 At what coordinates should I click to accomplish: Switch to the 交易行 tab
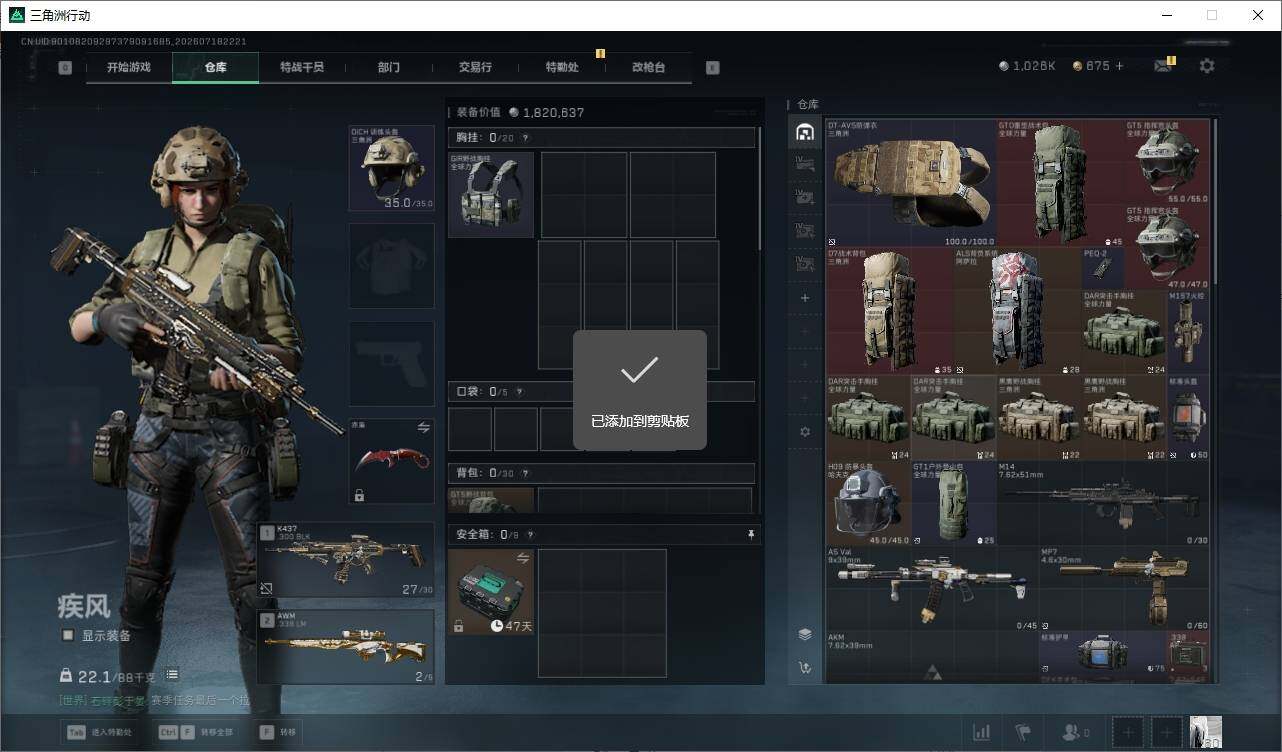click(x=475, y=67)
